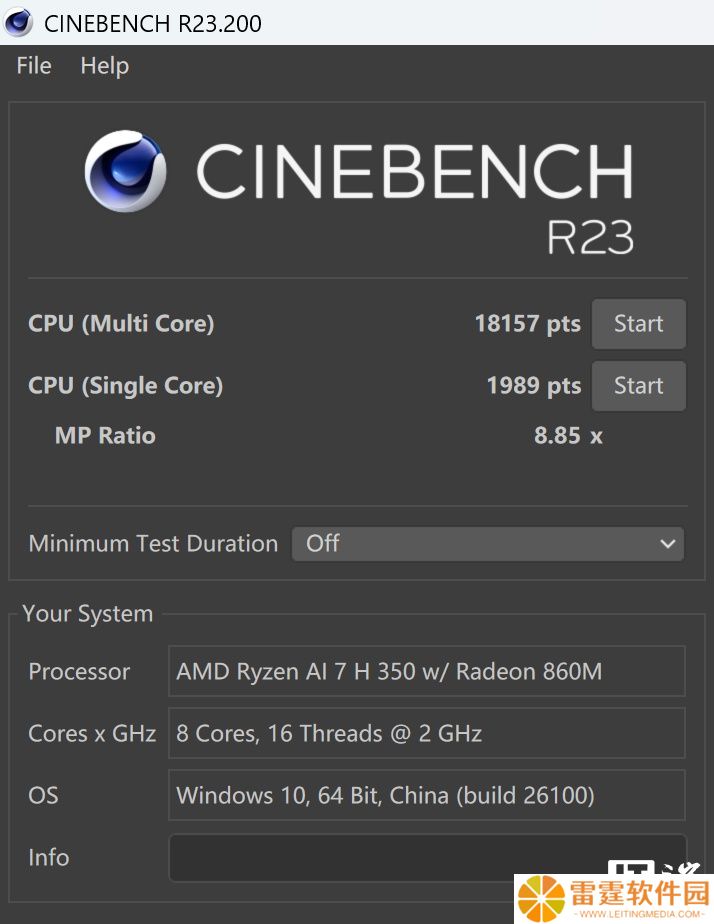The width and height of the screenshot is (714, 924).
Task: Click the orange citrus watermark logo
Action: [541, 899]
